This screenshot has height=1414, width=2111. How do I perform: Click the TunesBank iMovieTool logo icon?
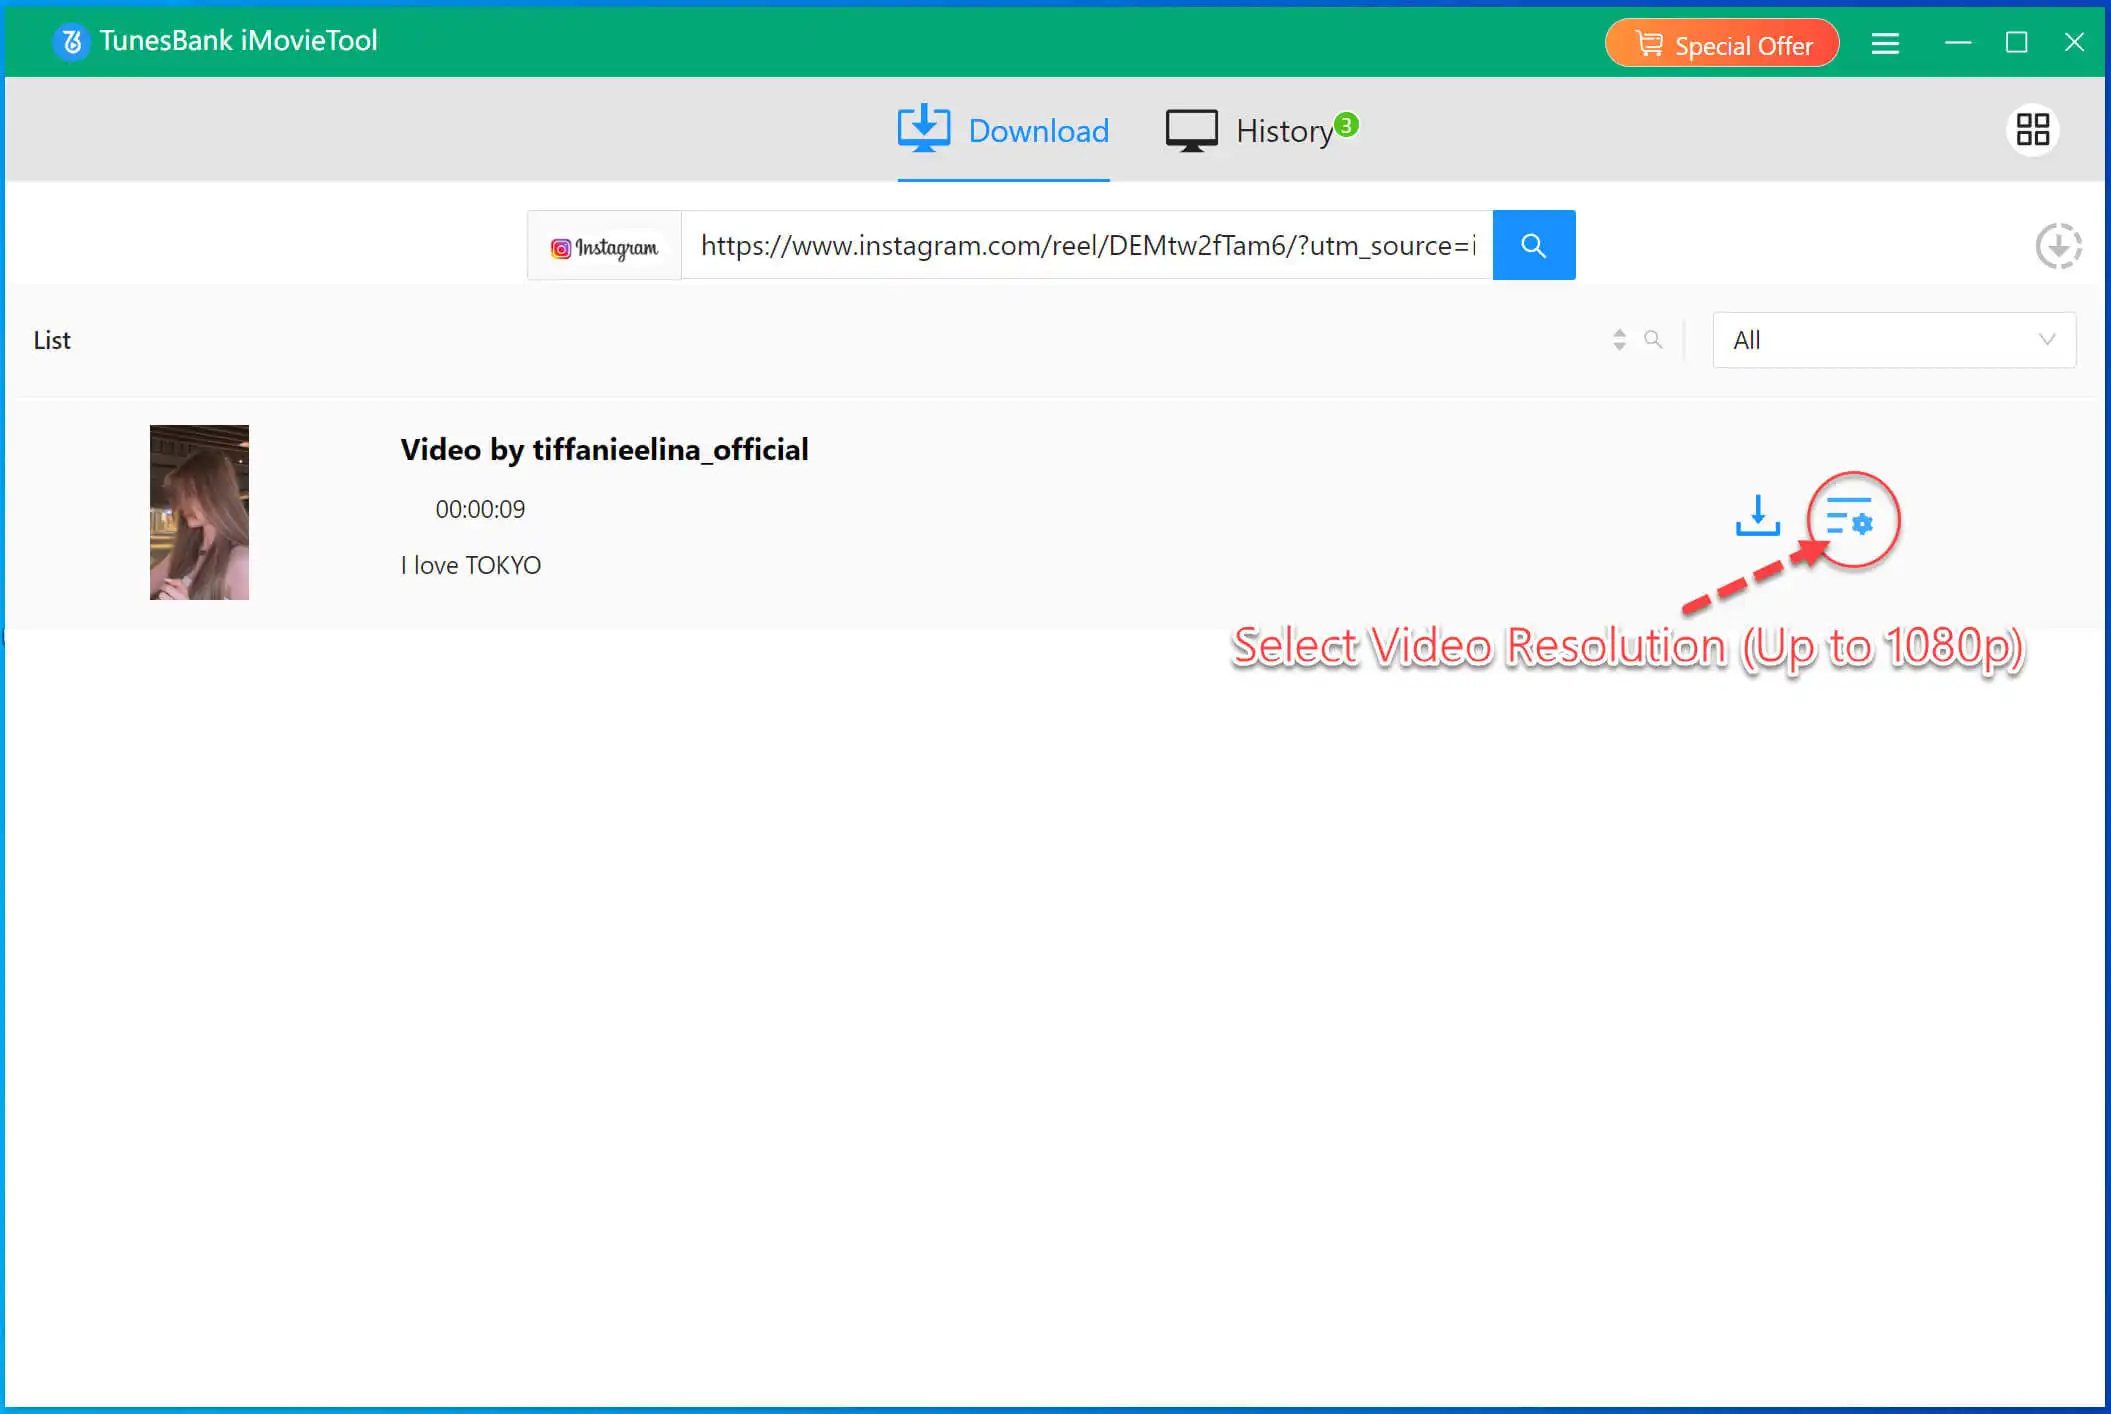pyautogui.click(x=71, y=41)
